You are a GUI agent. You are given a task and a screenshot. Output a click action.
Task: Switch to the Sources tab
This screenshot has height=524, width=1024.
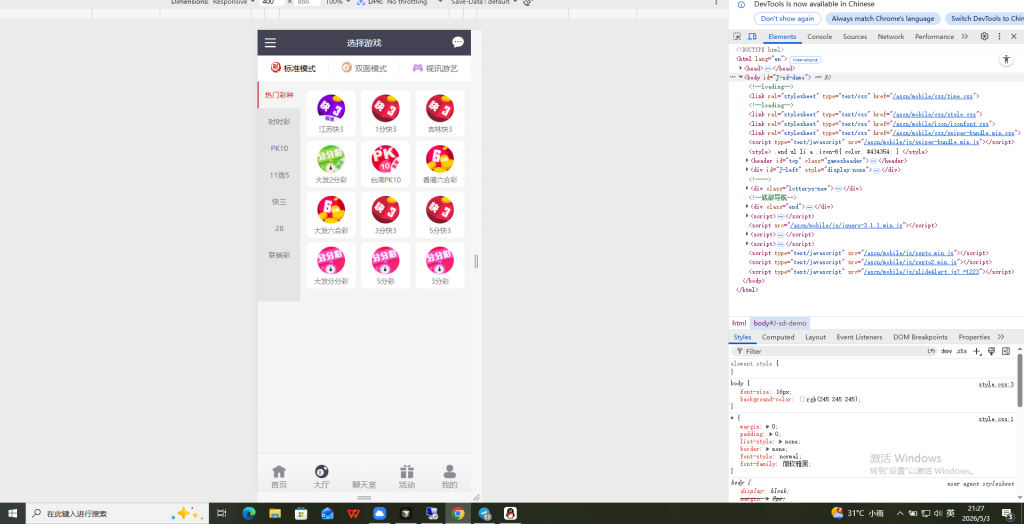point(854,37)
